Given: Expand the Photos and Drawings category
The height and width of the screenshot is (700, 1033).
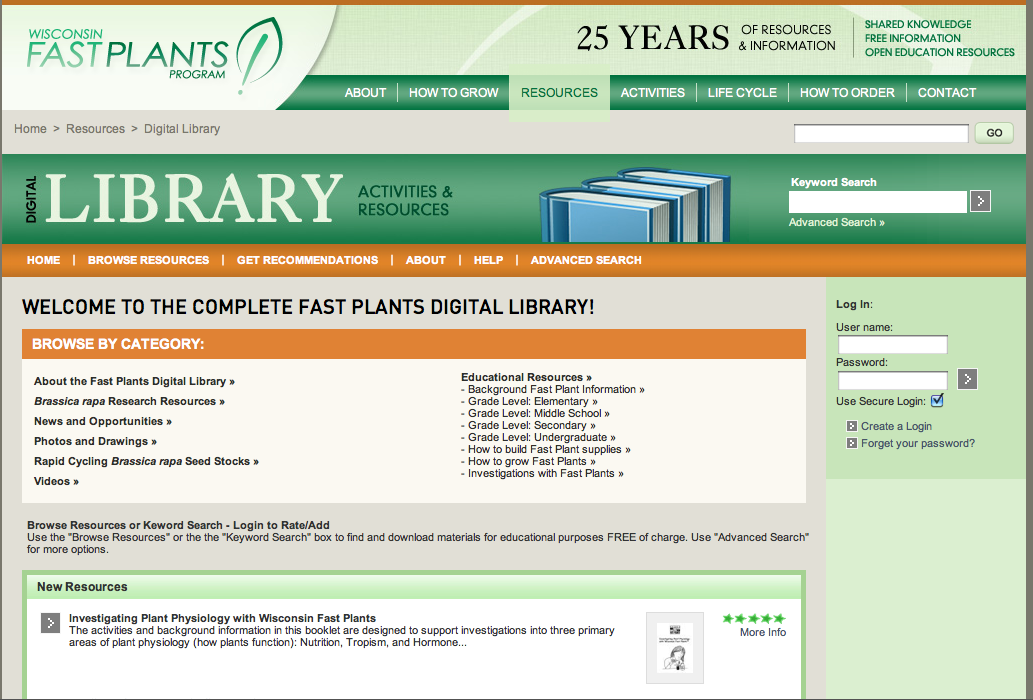Looking at the screenshot, I should pos(95,441).
